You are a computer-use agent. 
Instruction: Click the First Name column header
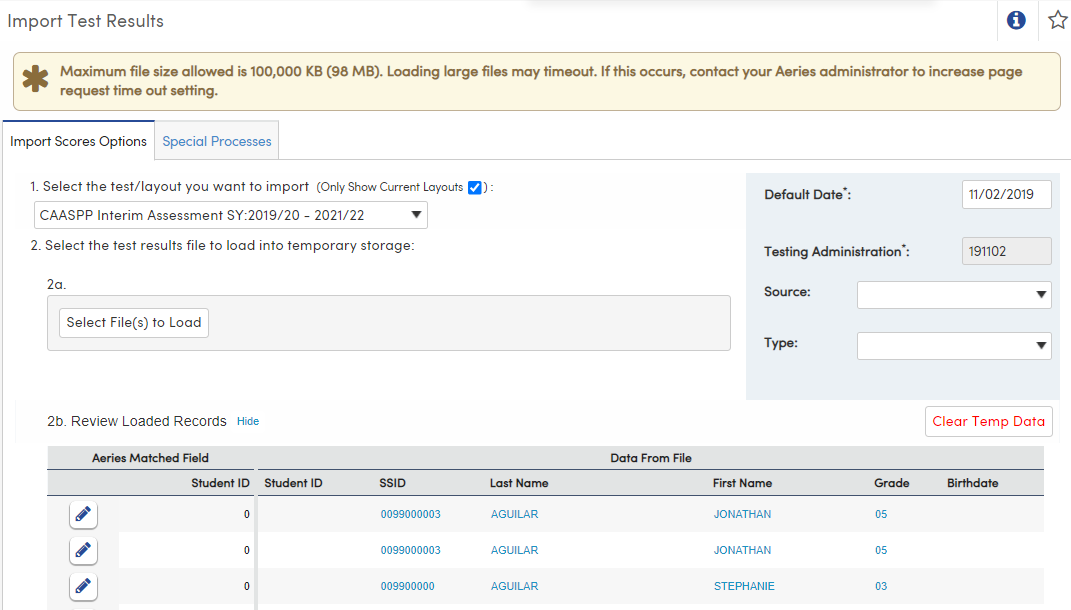[x=742, y=483]
